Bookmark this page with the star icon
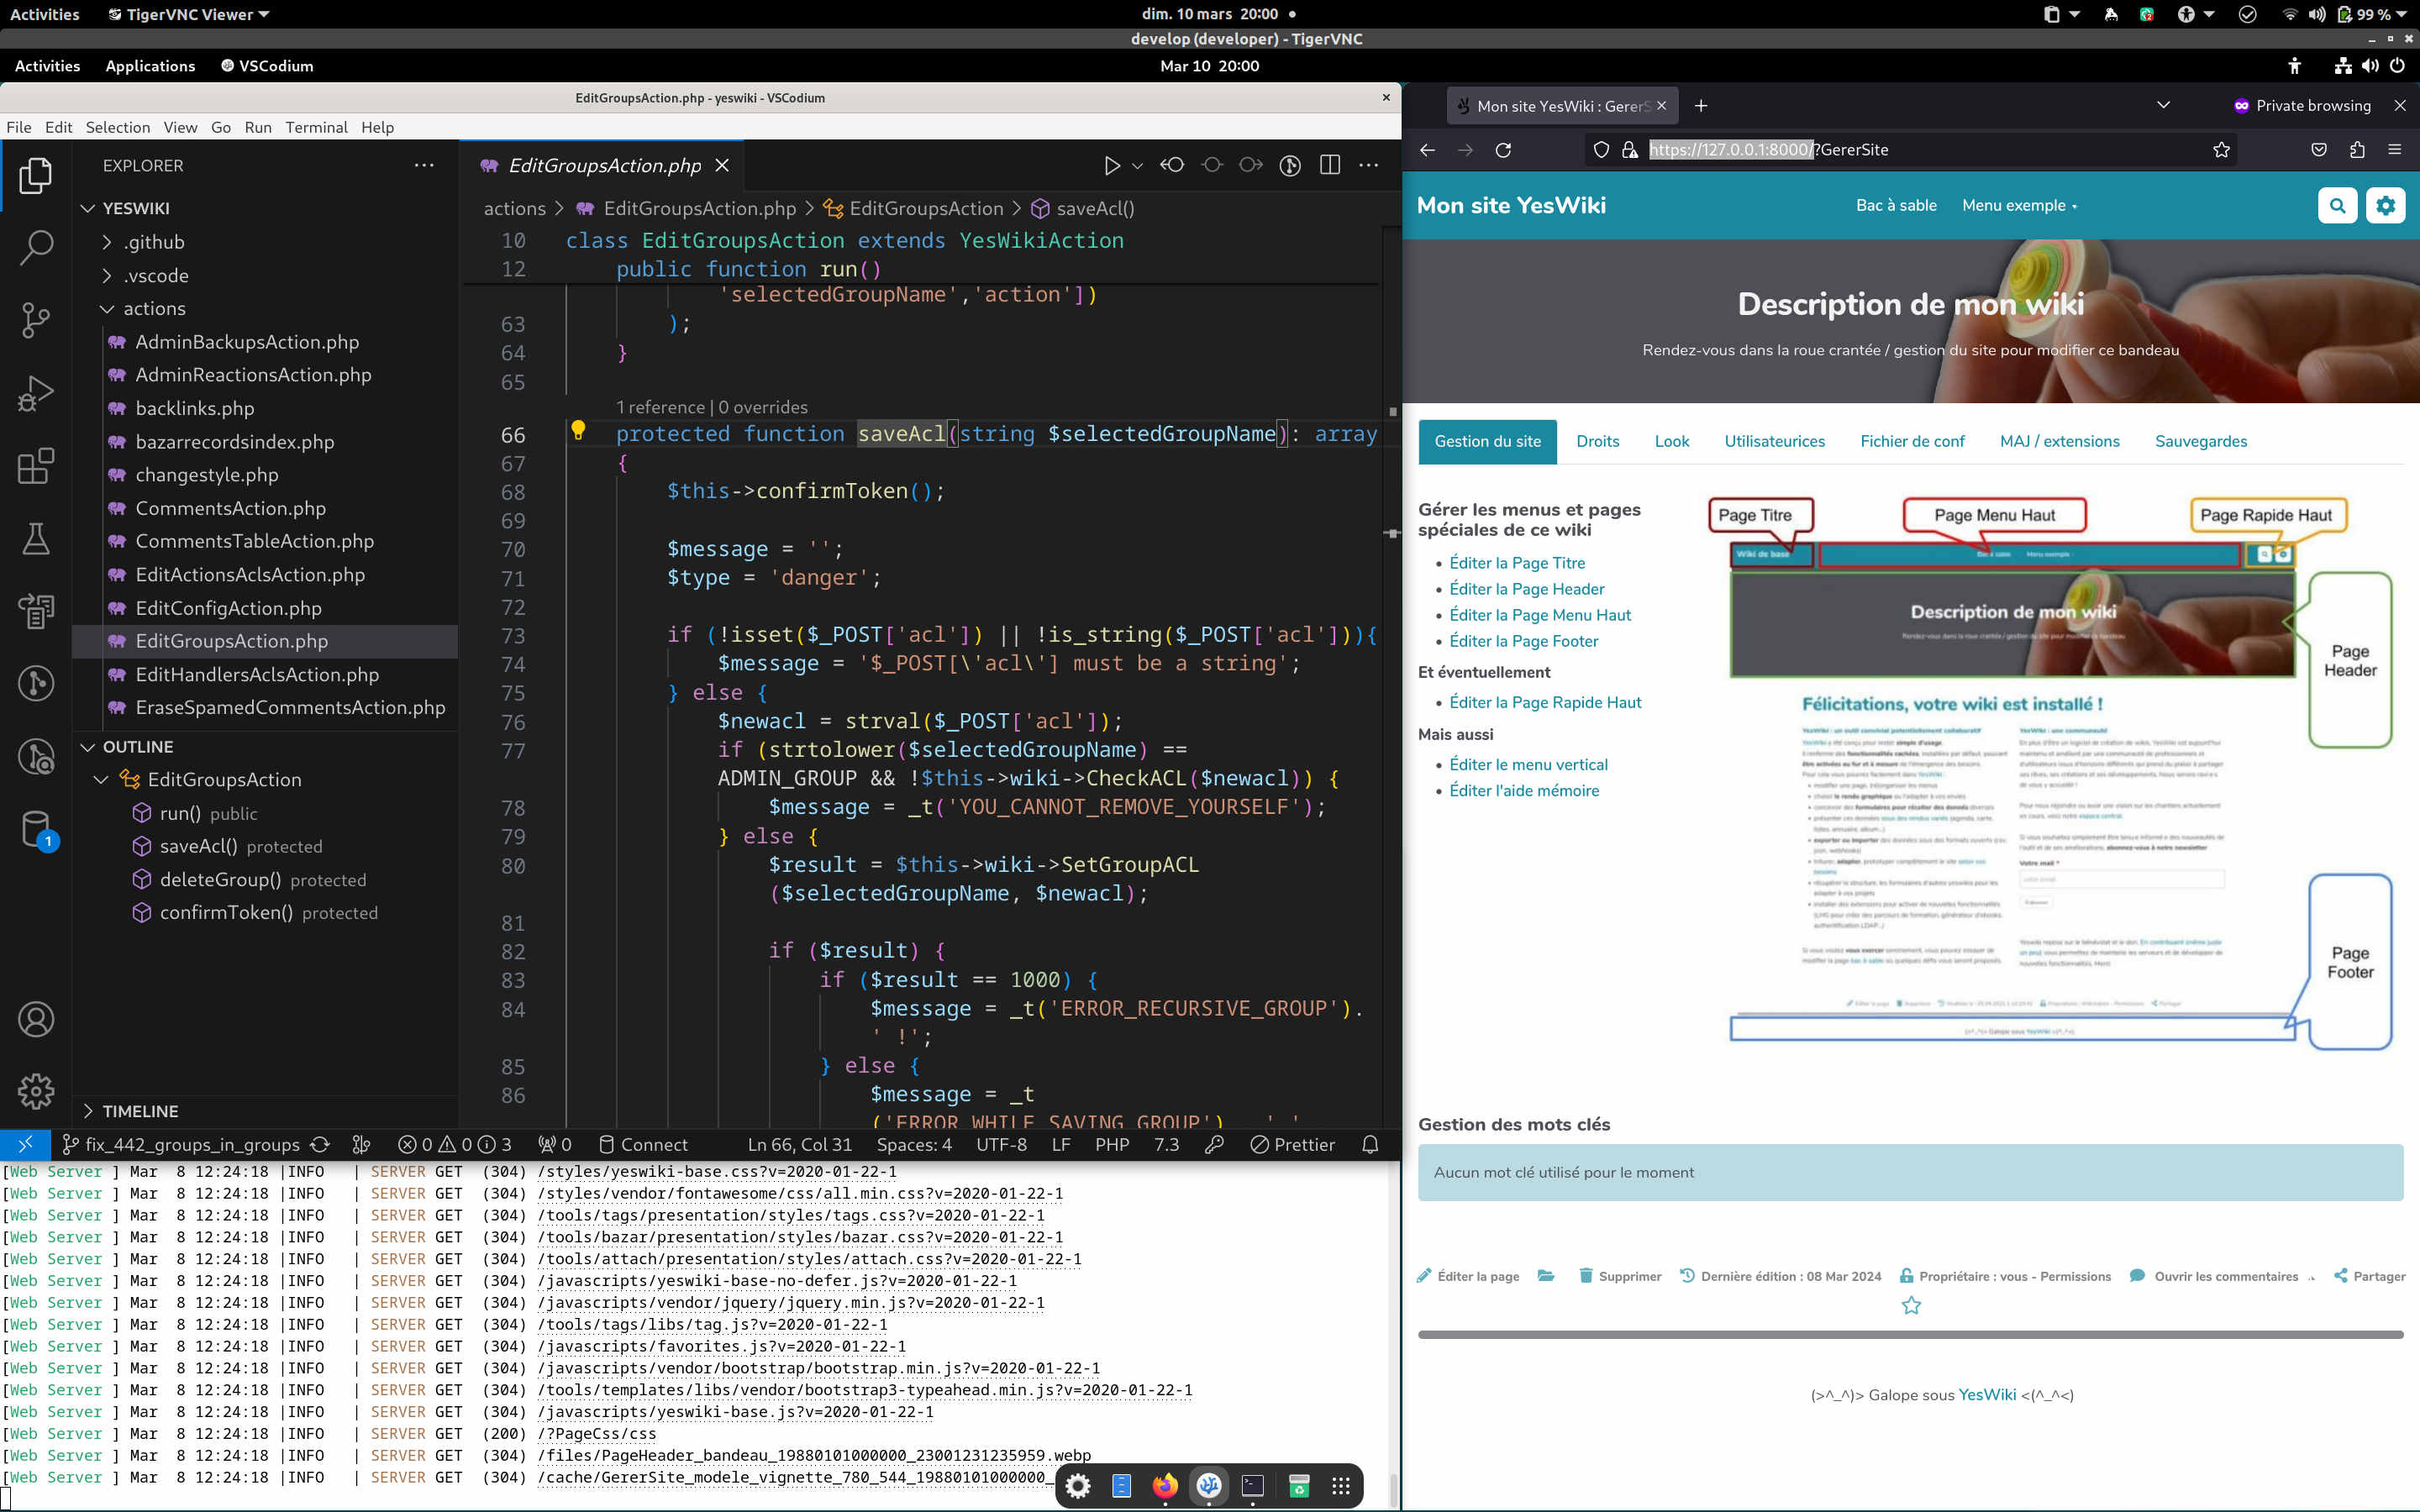Viewport: 2420px width, 1512px height. pos(2221,150)
